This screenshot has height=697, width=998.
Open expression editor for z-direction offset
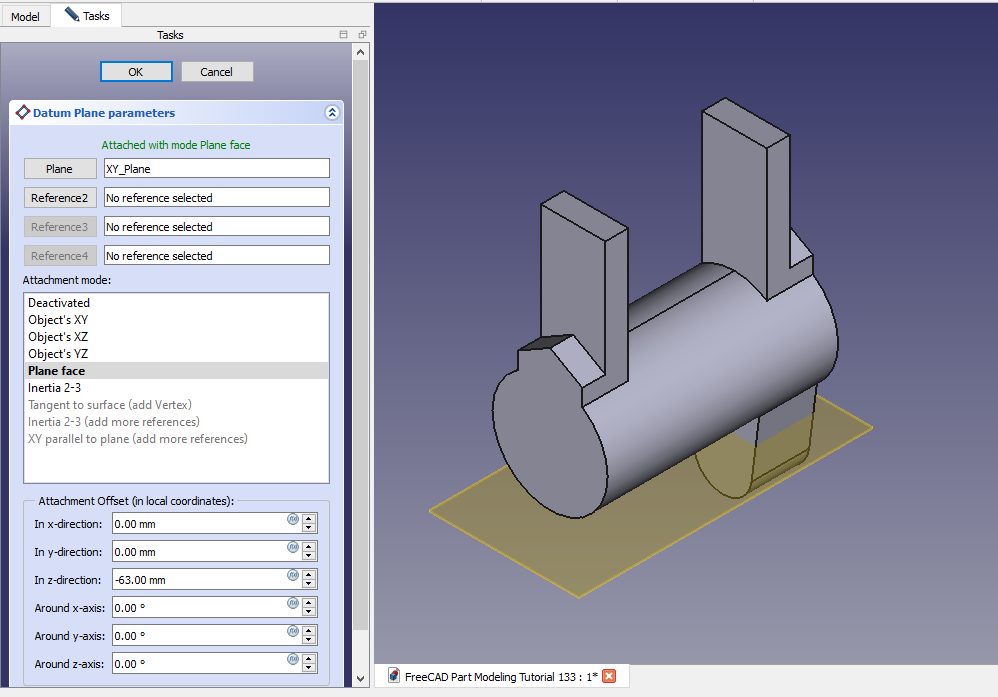pos(293,575)
